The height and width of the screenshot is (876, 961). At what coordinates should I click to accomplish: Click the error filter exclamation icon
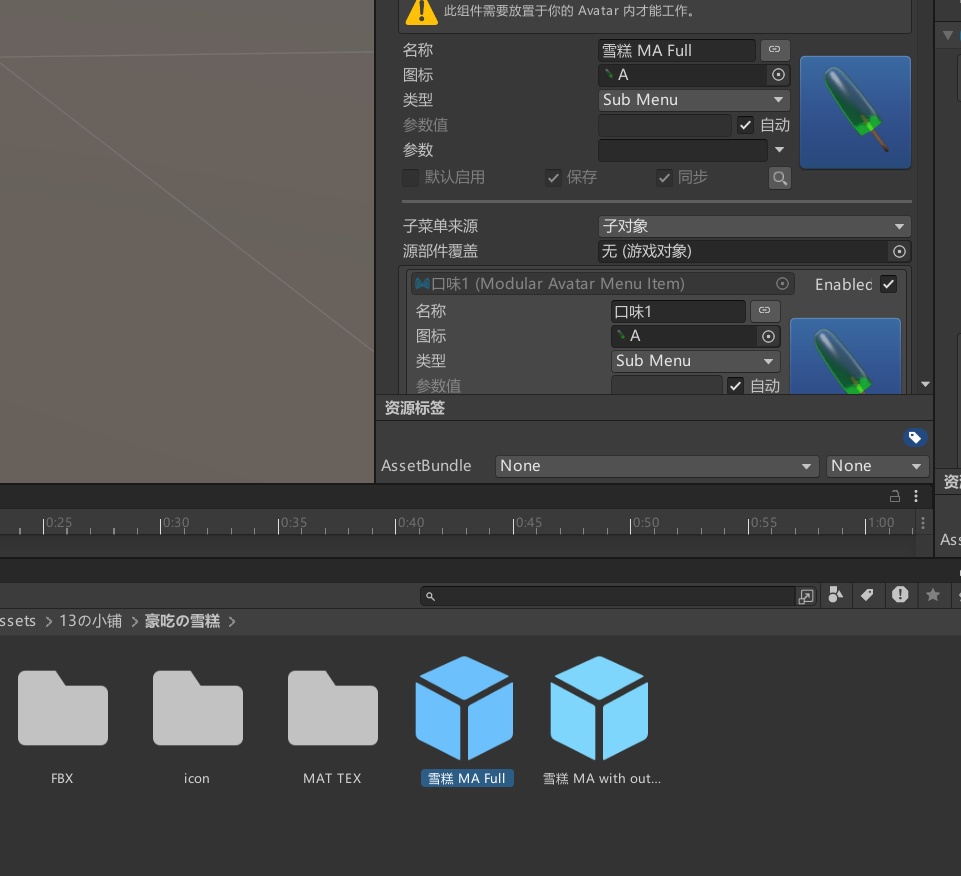(900, 594)
